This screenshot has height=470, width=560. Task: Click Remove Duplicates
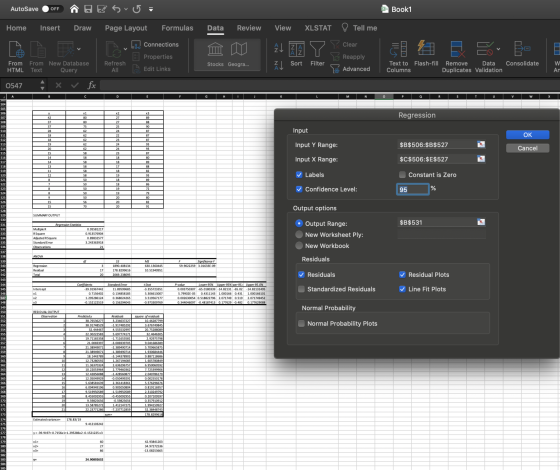pos(456,57)
